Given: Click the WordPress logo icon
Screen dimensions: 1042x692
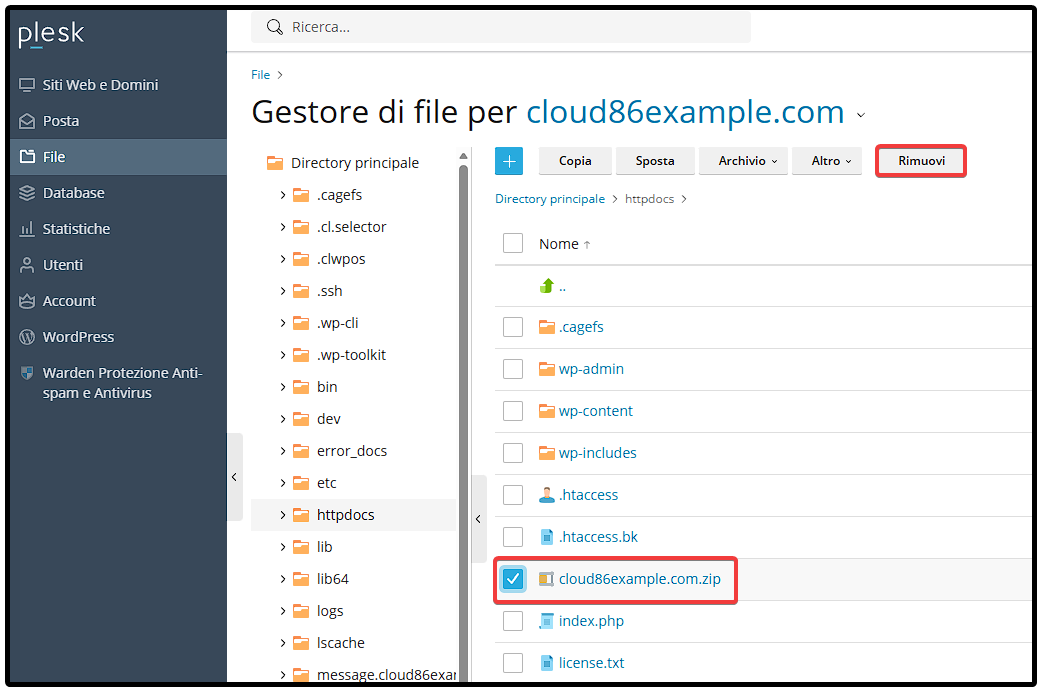Looking at the screenshot, I should (27, 337).
